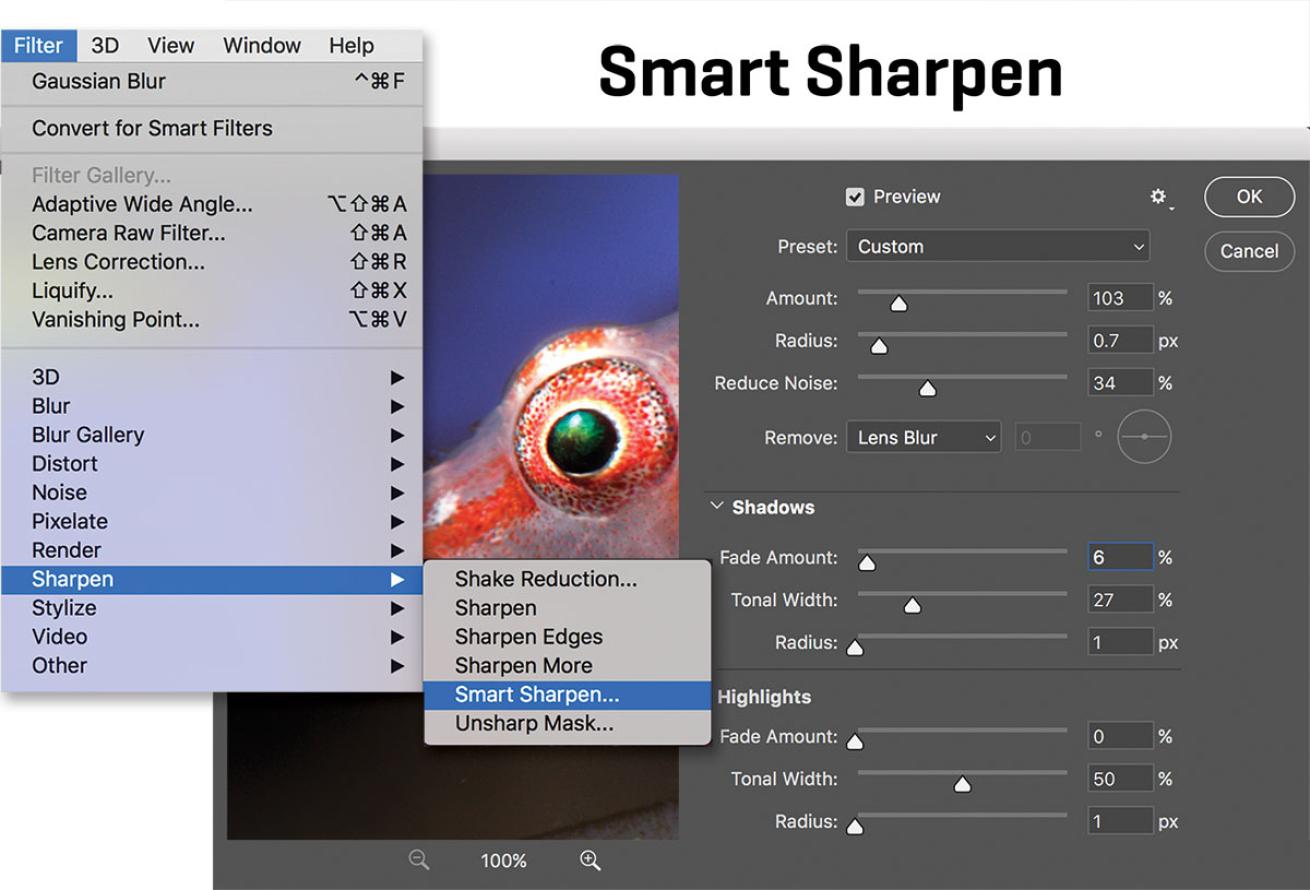Click the zoom in magnifier icon
The image size is (1310, 890).
click(x=590, y=859)
